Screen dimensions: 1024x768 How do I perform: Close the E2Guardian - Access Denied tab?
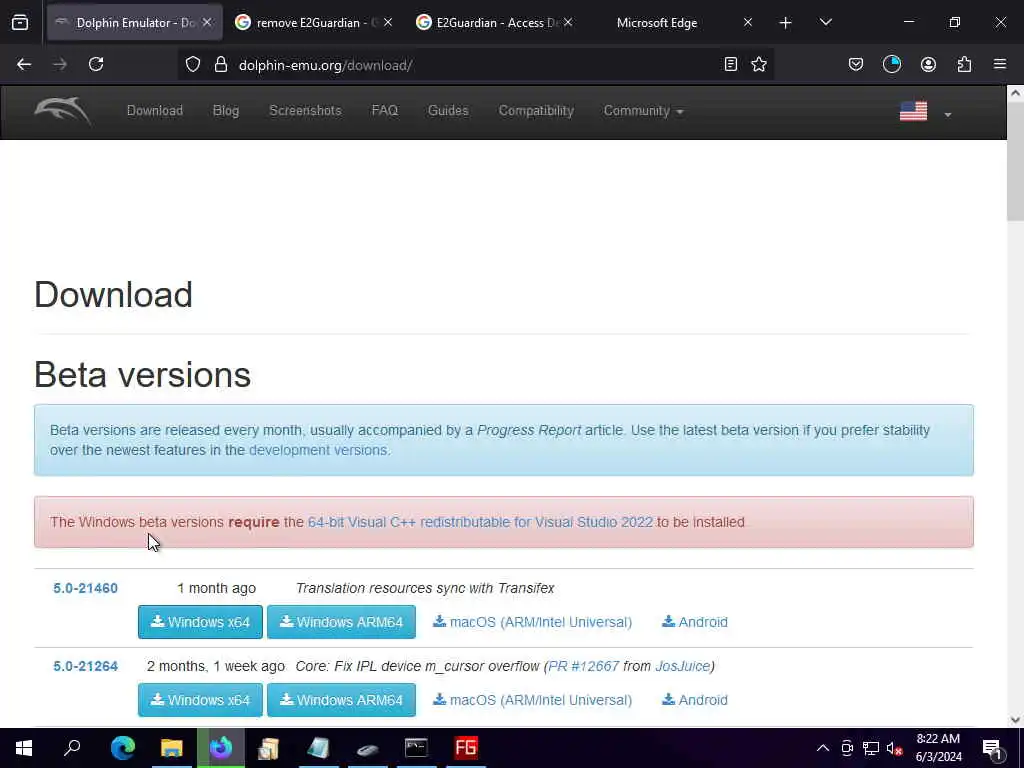(568, 22)
